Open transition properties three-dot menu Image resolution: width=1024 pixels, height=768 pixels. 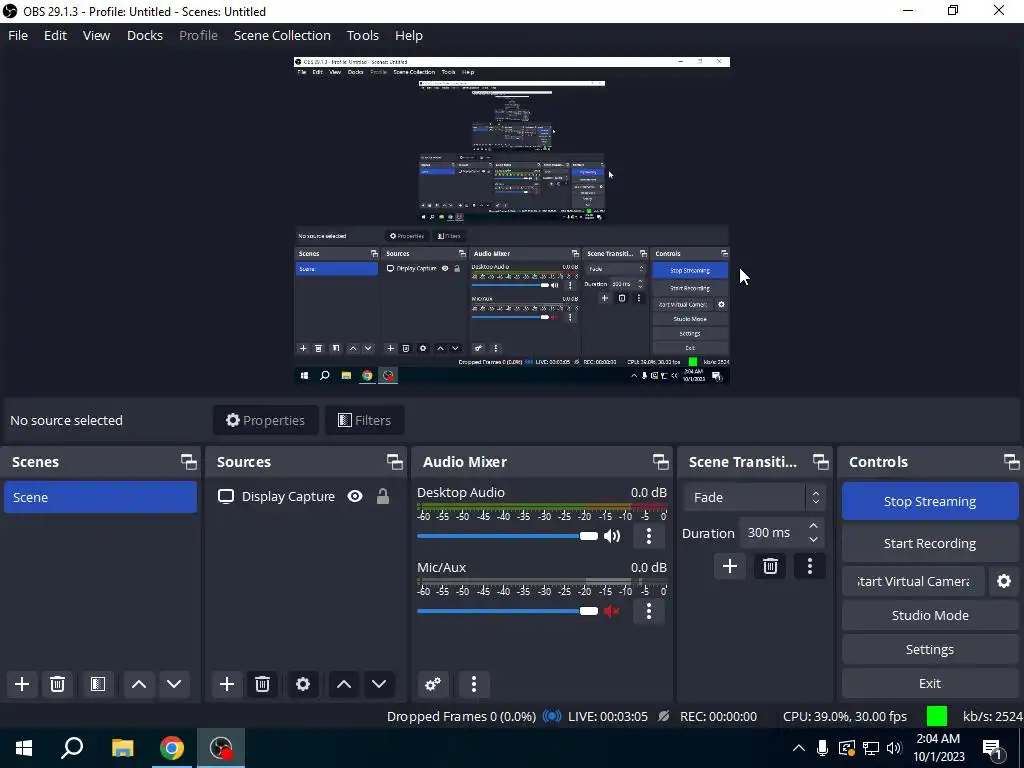click(810, 566)
